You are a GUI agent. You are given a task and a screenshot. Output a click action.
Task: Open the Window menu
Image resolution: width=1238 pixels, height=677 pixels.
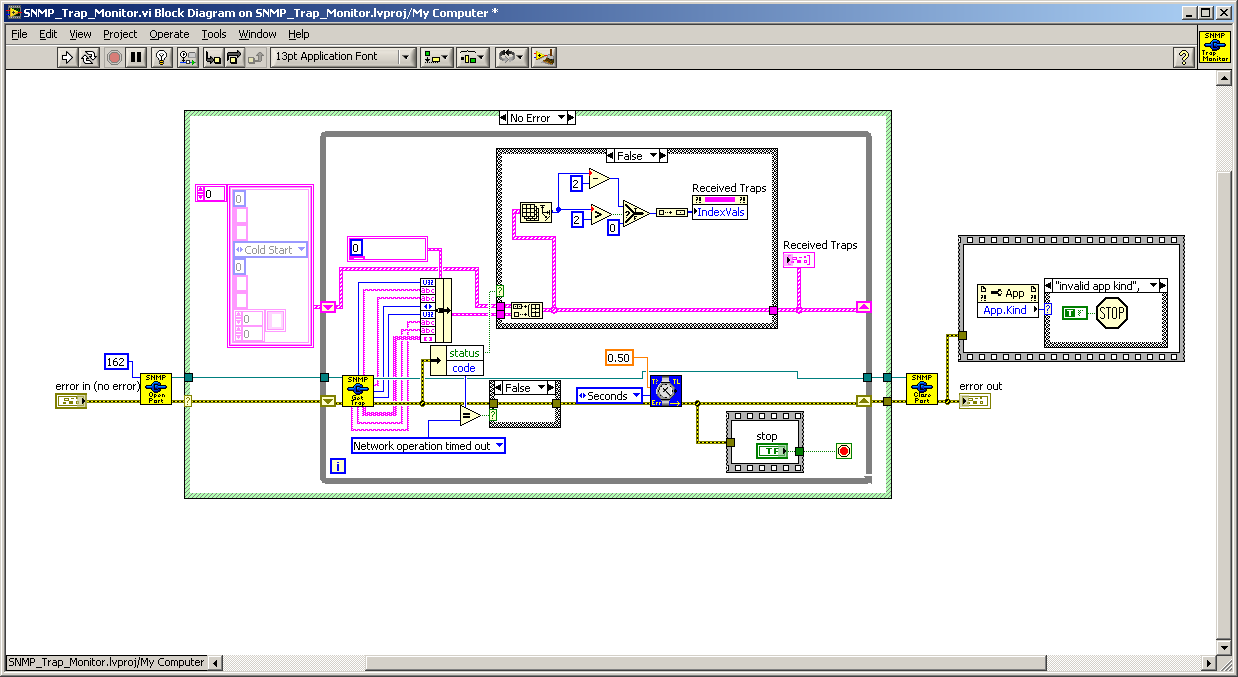tap(257, 34)
